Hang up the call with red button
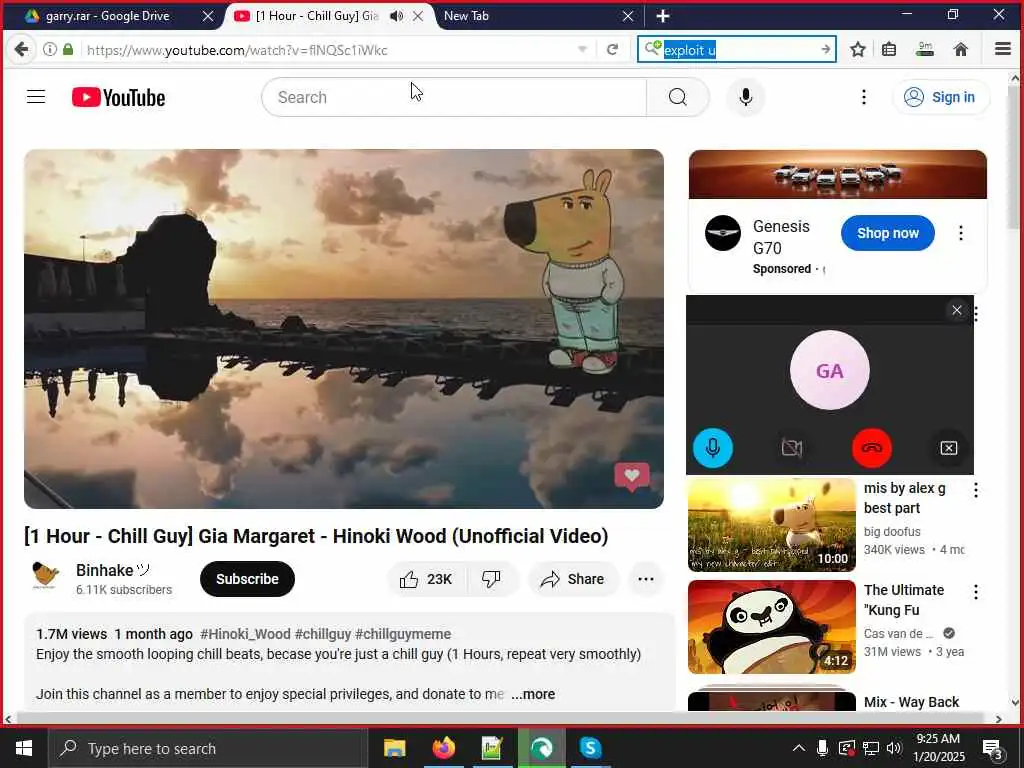This screenshot has width=1024, height=768. click(871, 448)
